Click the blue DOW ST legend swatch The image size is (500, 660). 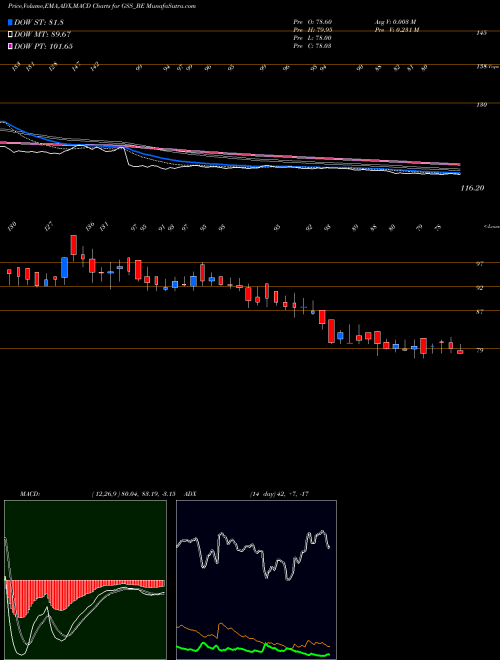[10, 22]
